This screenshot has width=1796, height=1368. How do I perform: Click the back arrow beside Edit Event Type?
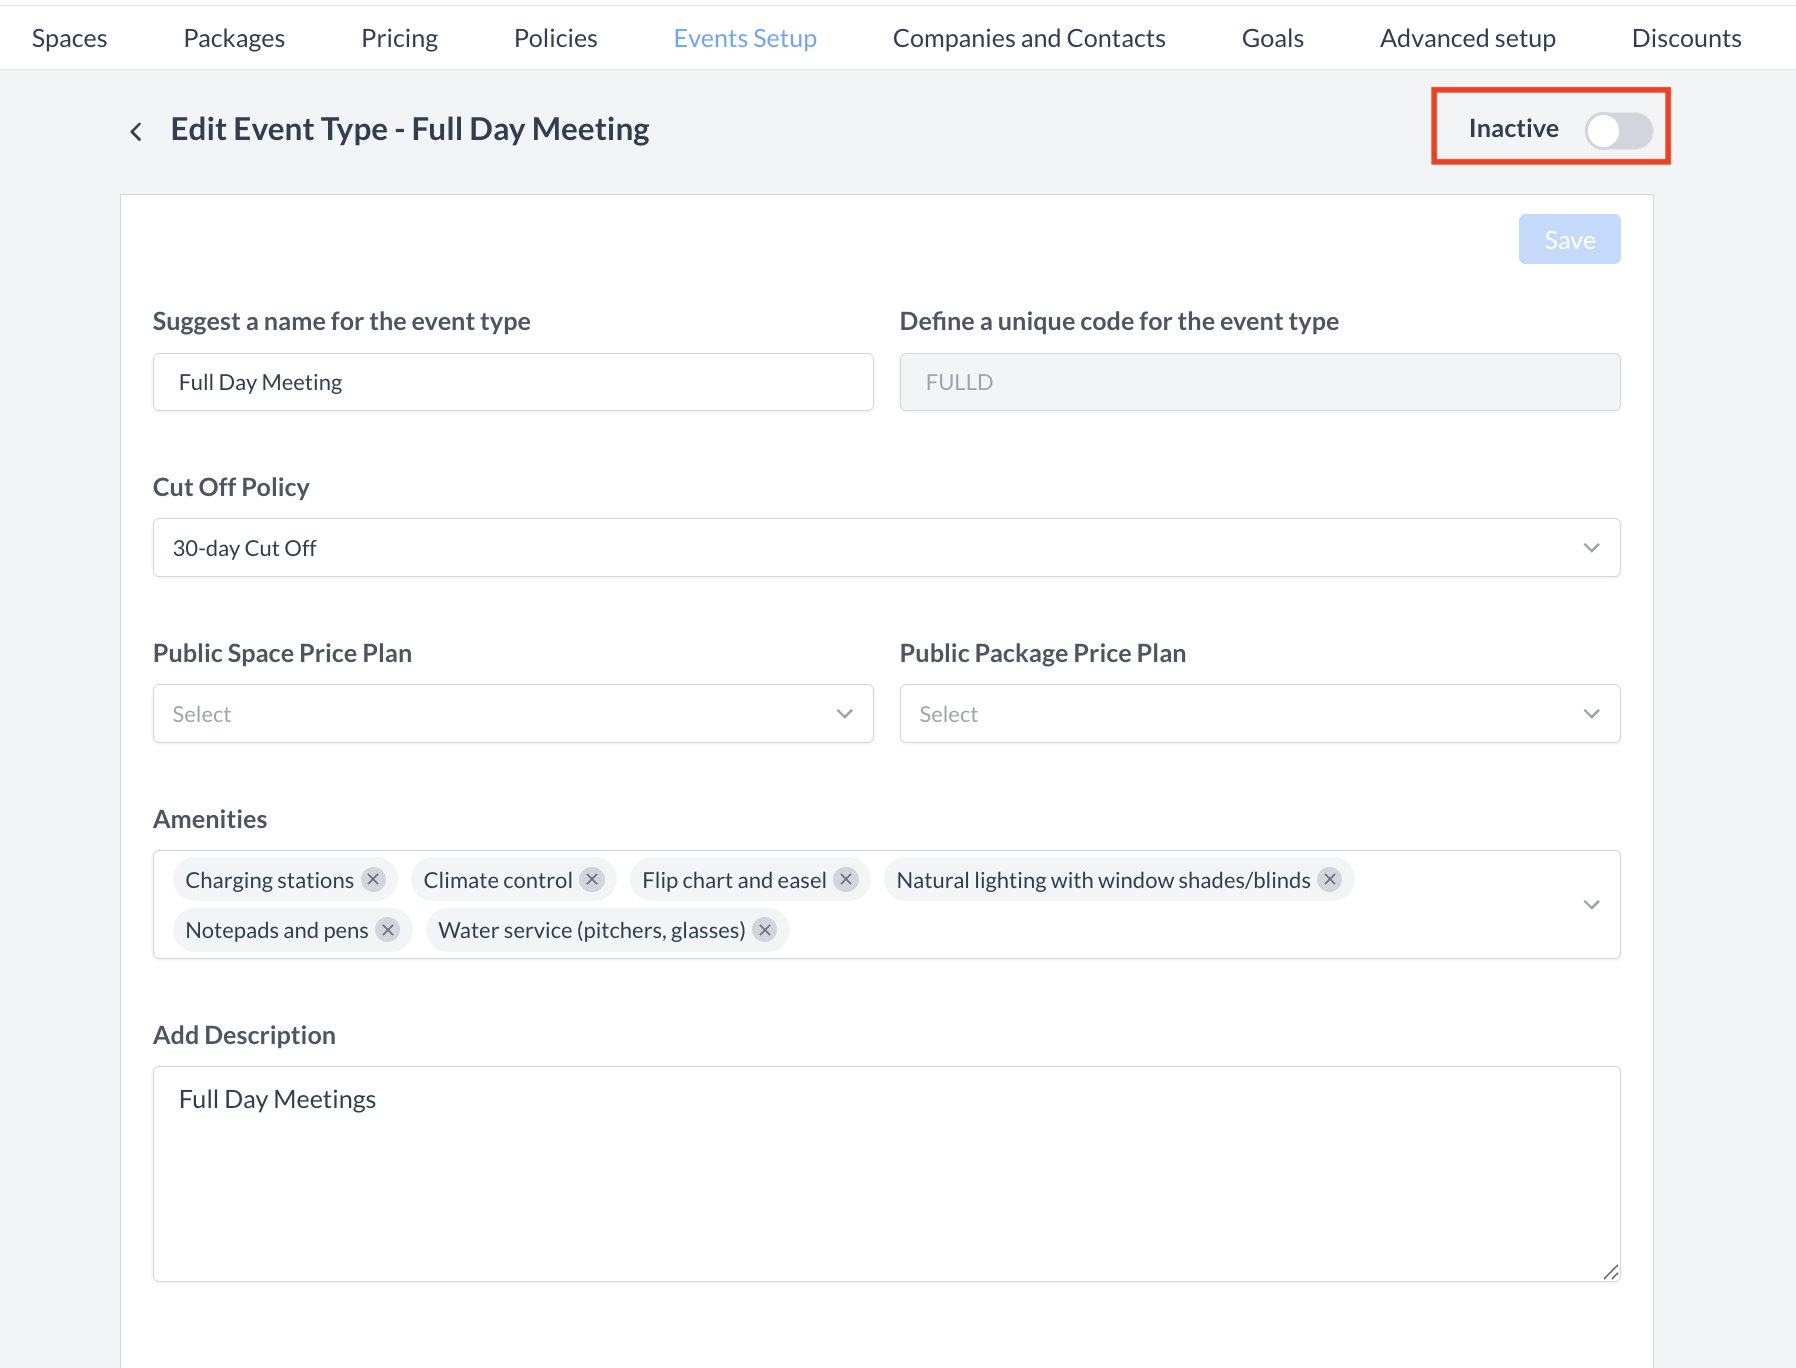(x=136, y=131)
